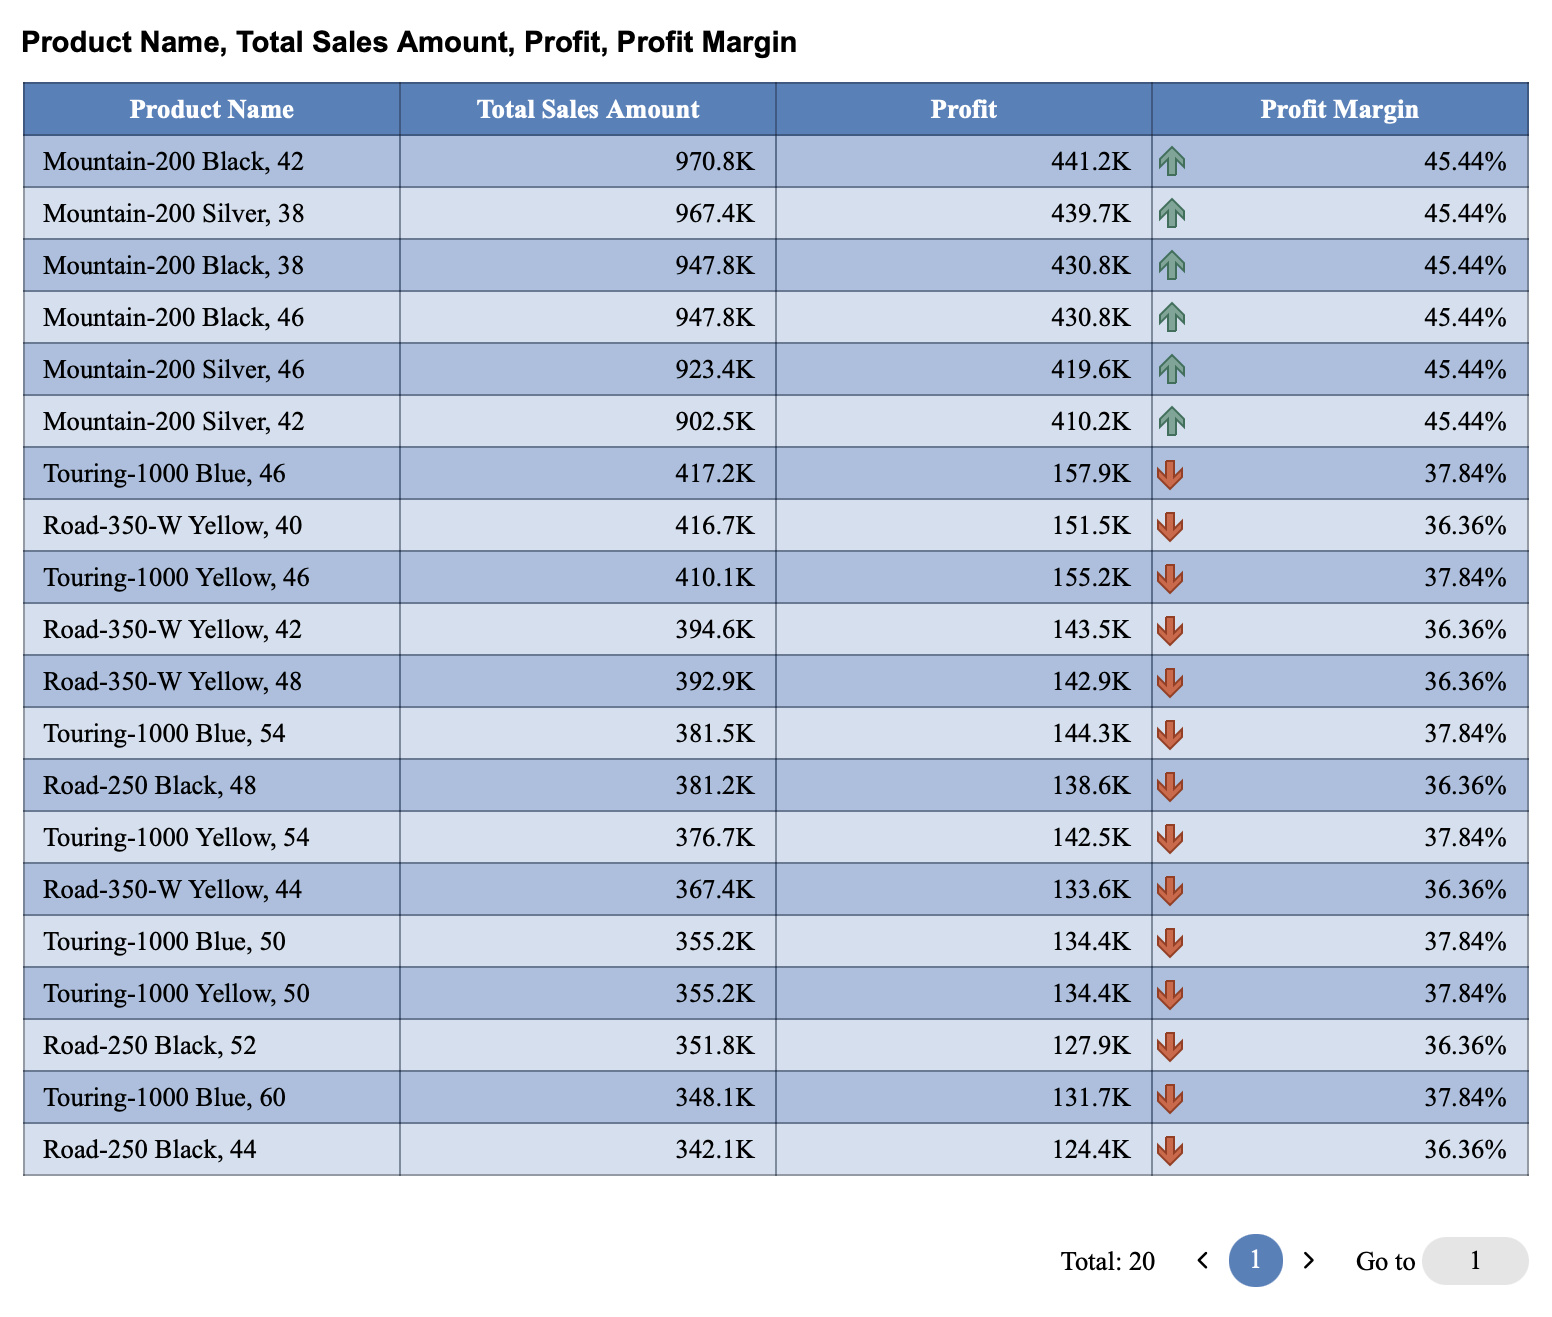Click down arrow icon for Road-350-W Yellow, 40
The height and width of the screenshot is (1317, 1552).
pos(1170,526)
